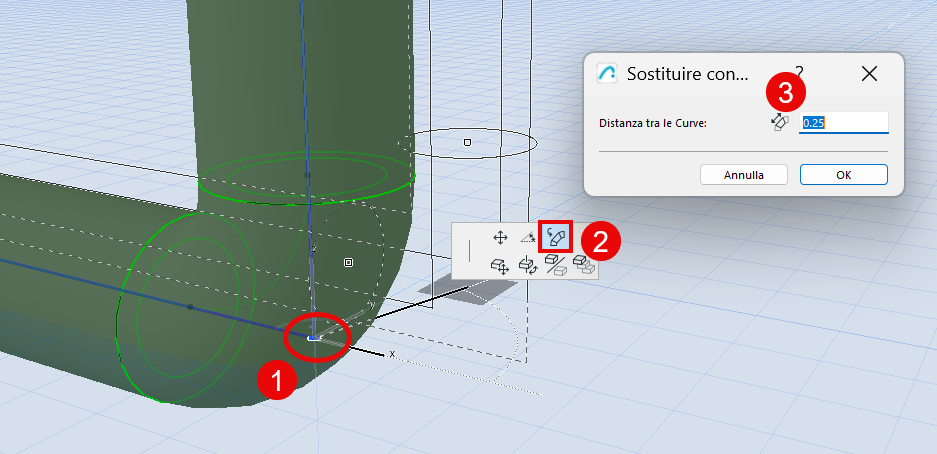Screen dimensions: 937x454
Task: Choose the rotate element pet palette icon
Action: 528,265
